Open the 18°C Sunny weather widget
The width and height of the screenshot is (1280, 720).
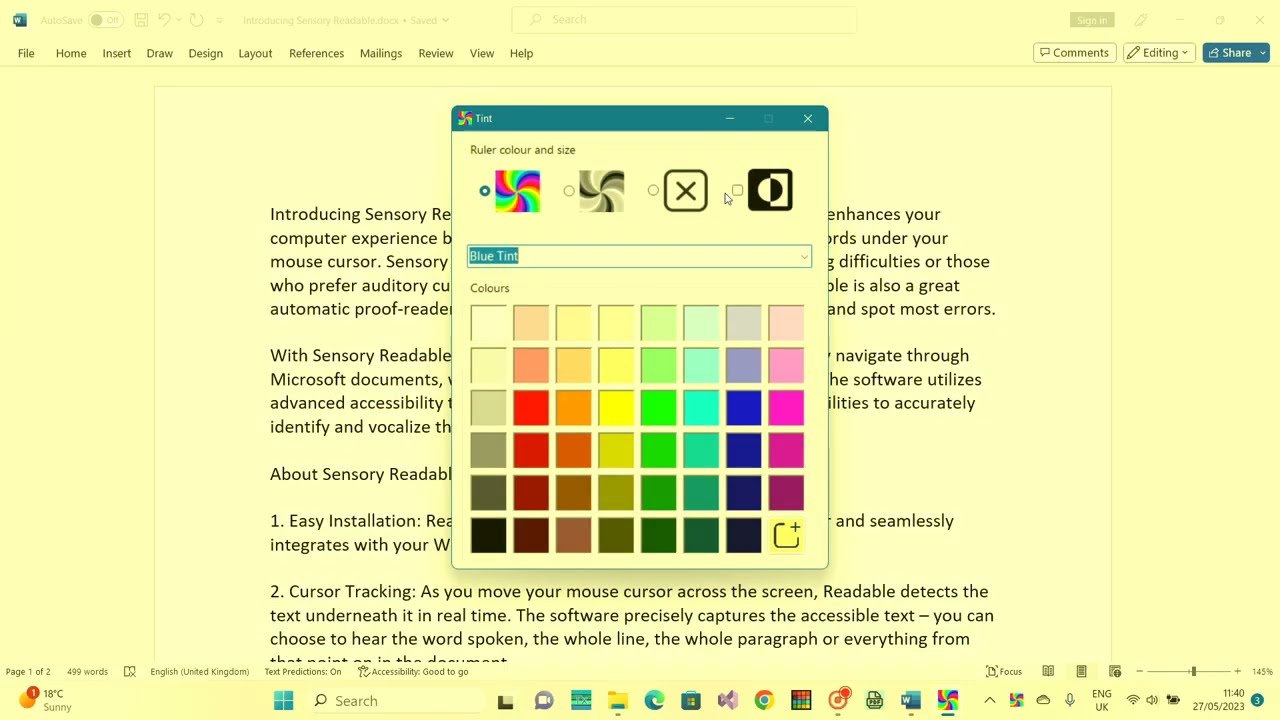click(47, 700)
